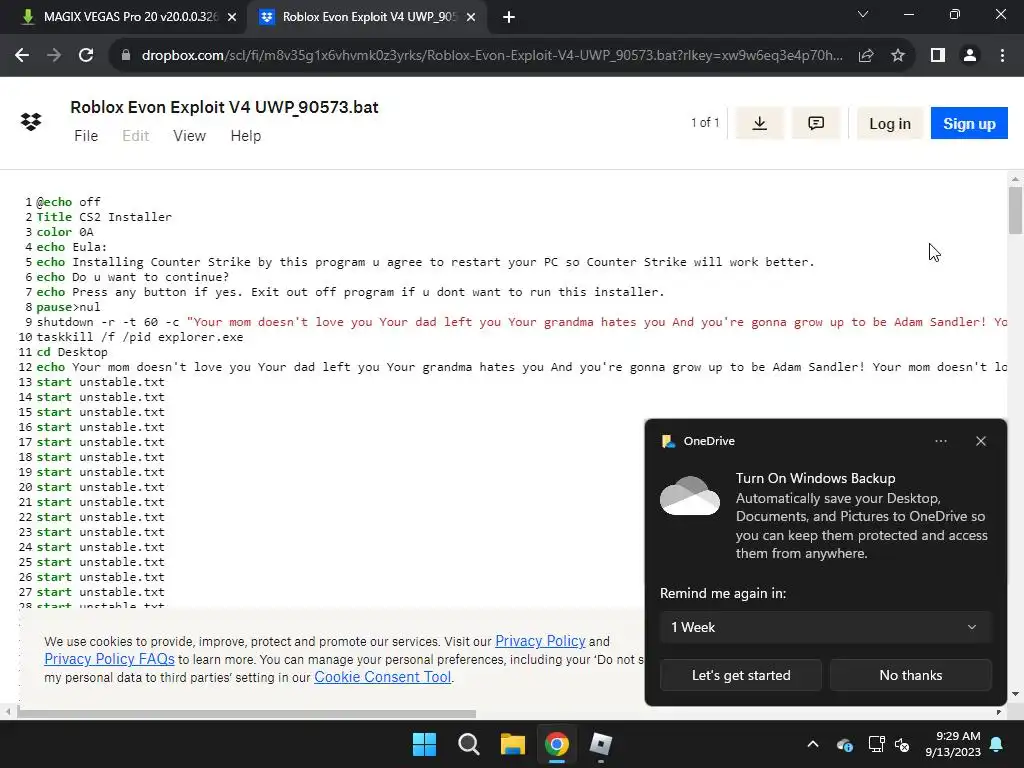Click the Dropbox logo icon
1024x768 pixels.
coord(31,121)
